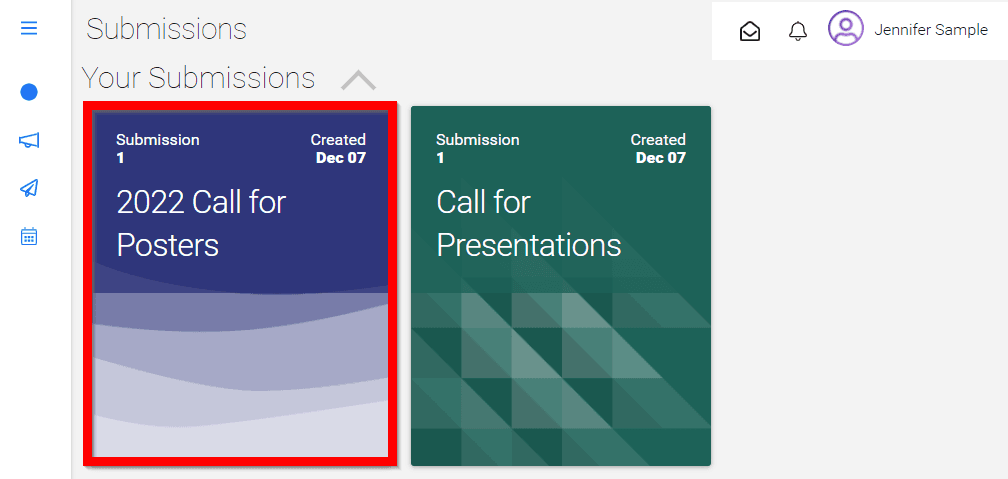Image resolution: width=1008 pixels, height=479 pixels.
Task: Open the calendar icon in sidebar
Action: tap(29, 236)
